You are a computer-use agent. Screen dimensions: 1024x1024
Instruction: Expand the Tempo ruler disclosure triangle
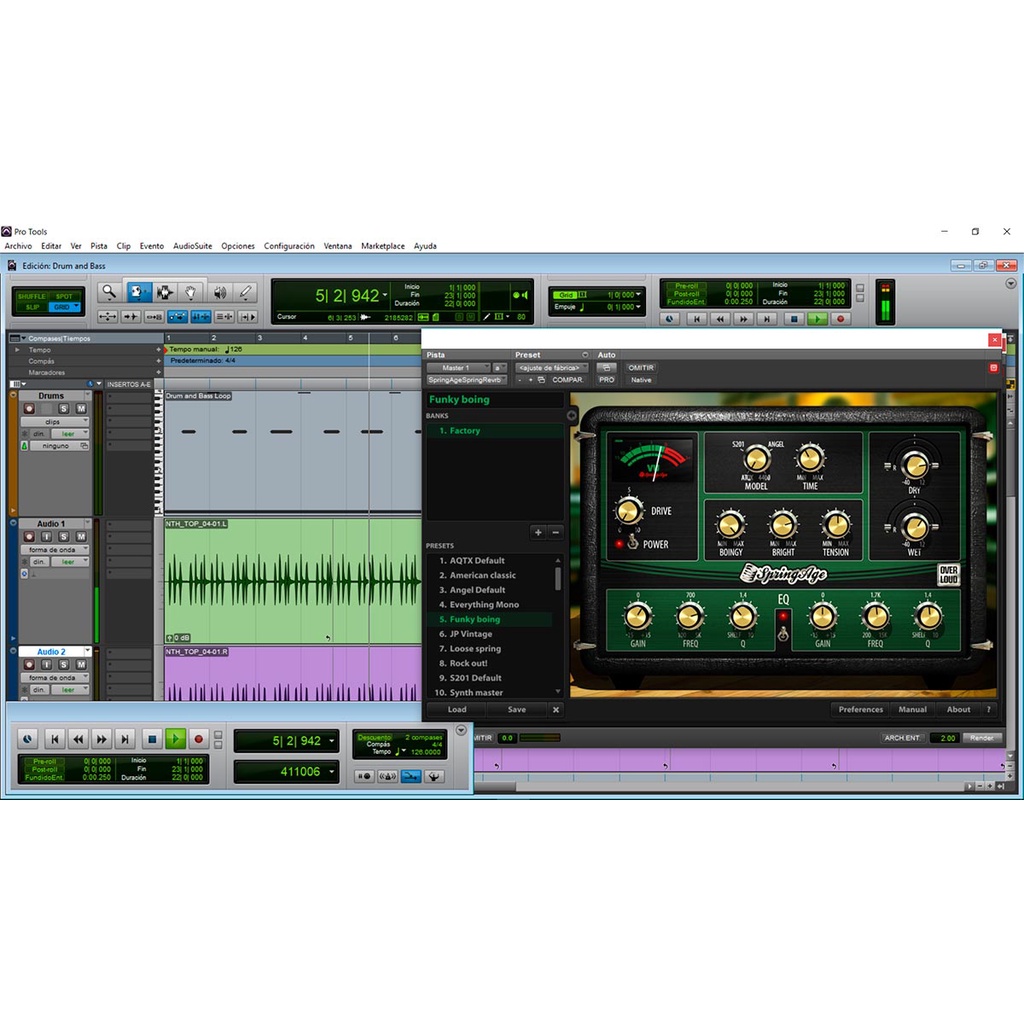pos(18,350)
